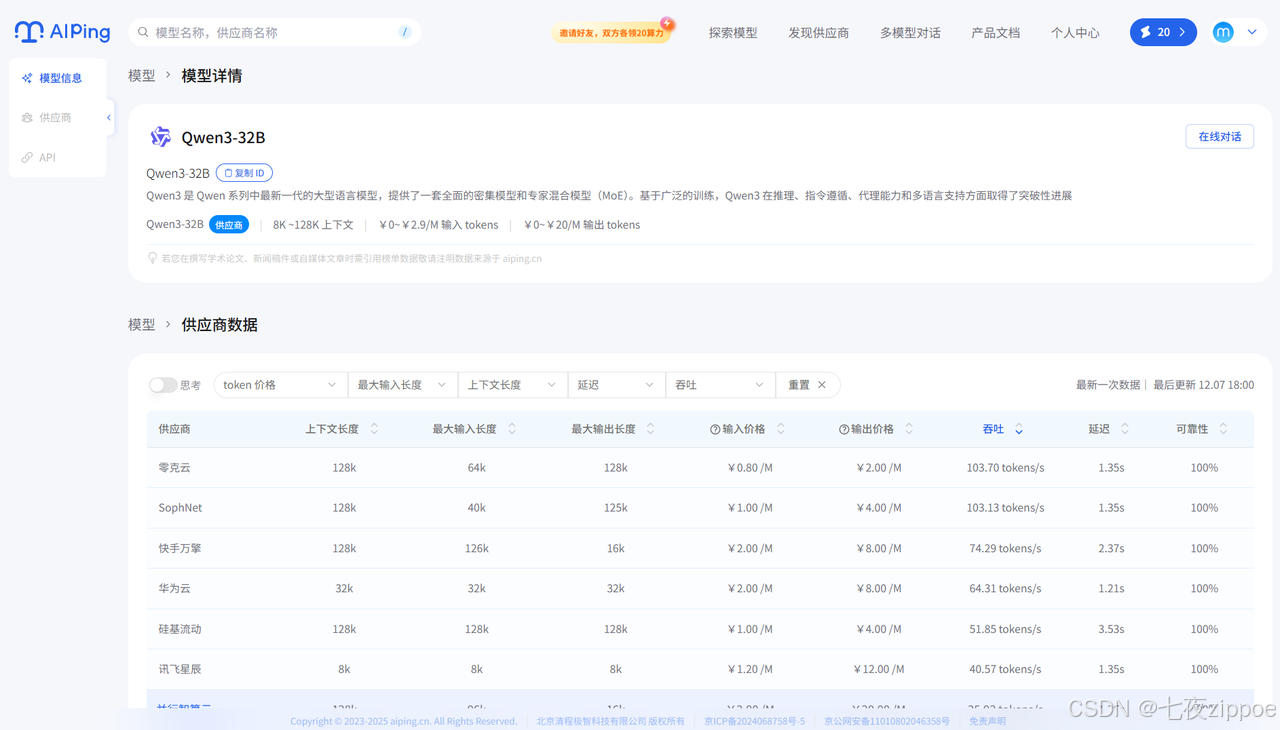1280x730 pixels.
Task: Open the 产品文档 nav tab
Action: click(x=996, y=33)
